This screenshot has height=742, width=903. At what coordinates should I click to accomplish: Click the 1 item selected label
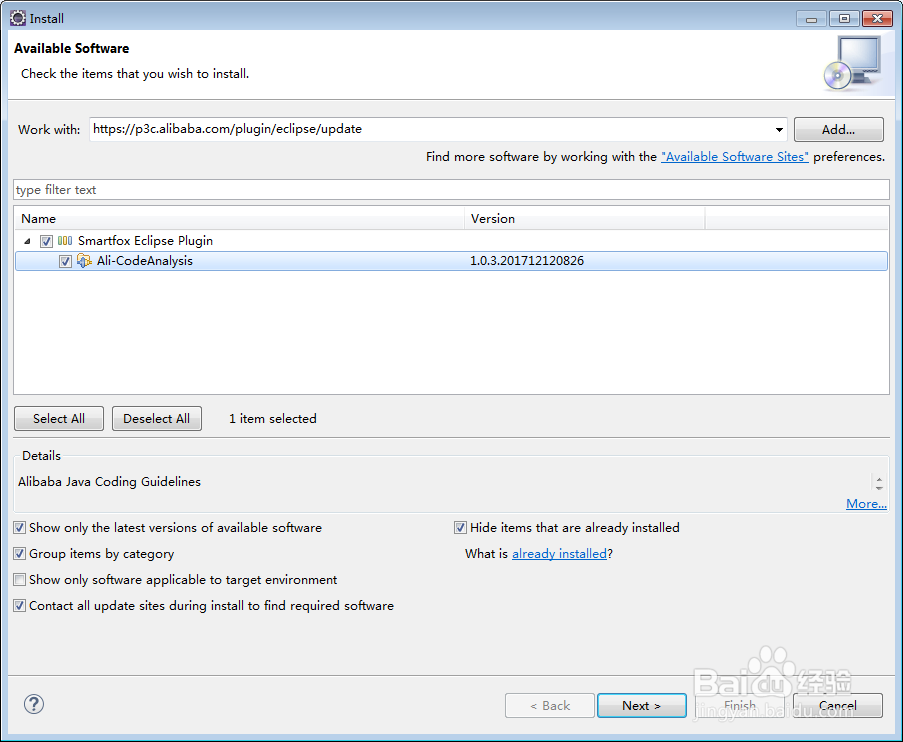[x=272, y=419]
